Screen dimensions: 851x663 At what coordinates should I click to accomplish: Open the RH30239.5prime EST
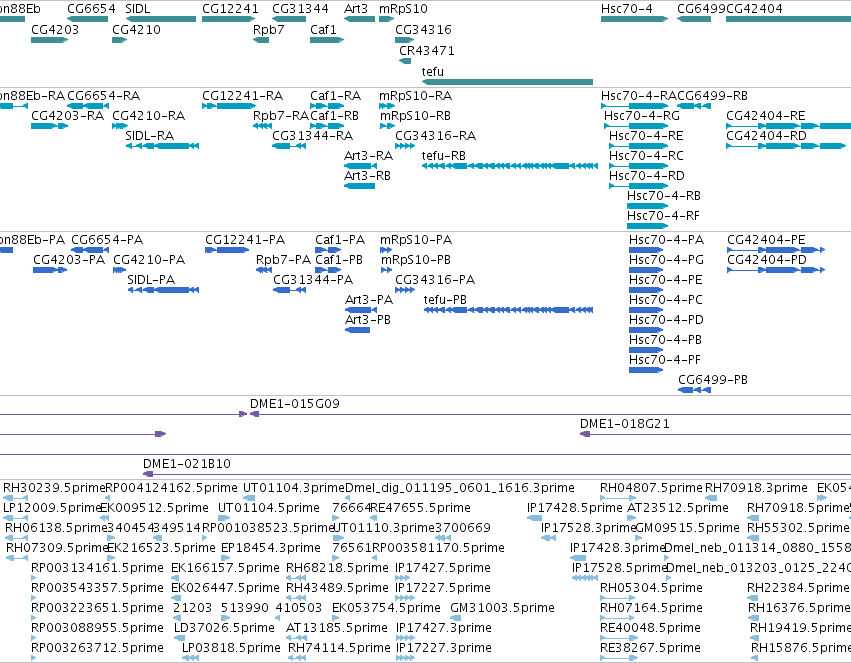tap(15, 498)
